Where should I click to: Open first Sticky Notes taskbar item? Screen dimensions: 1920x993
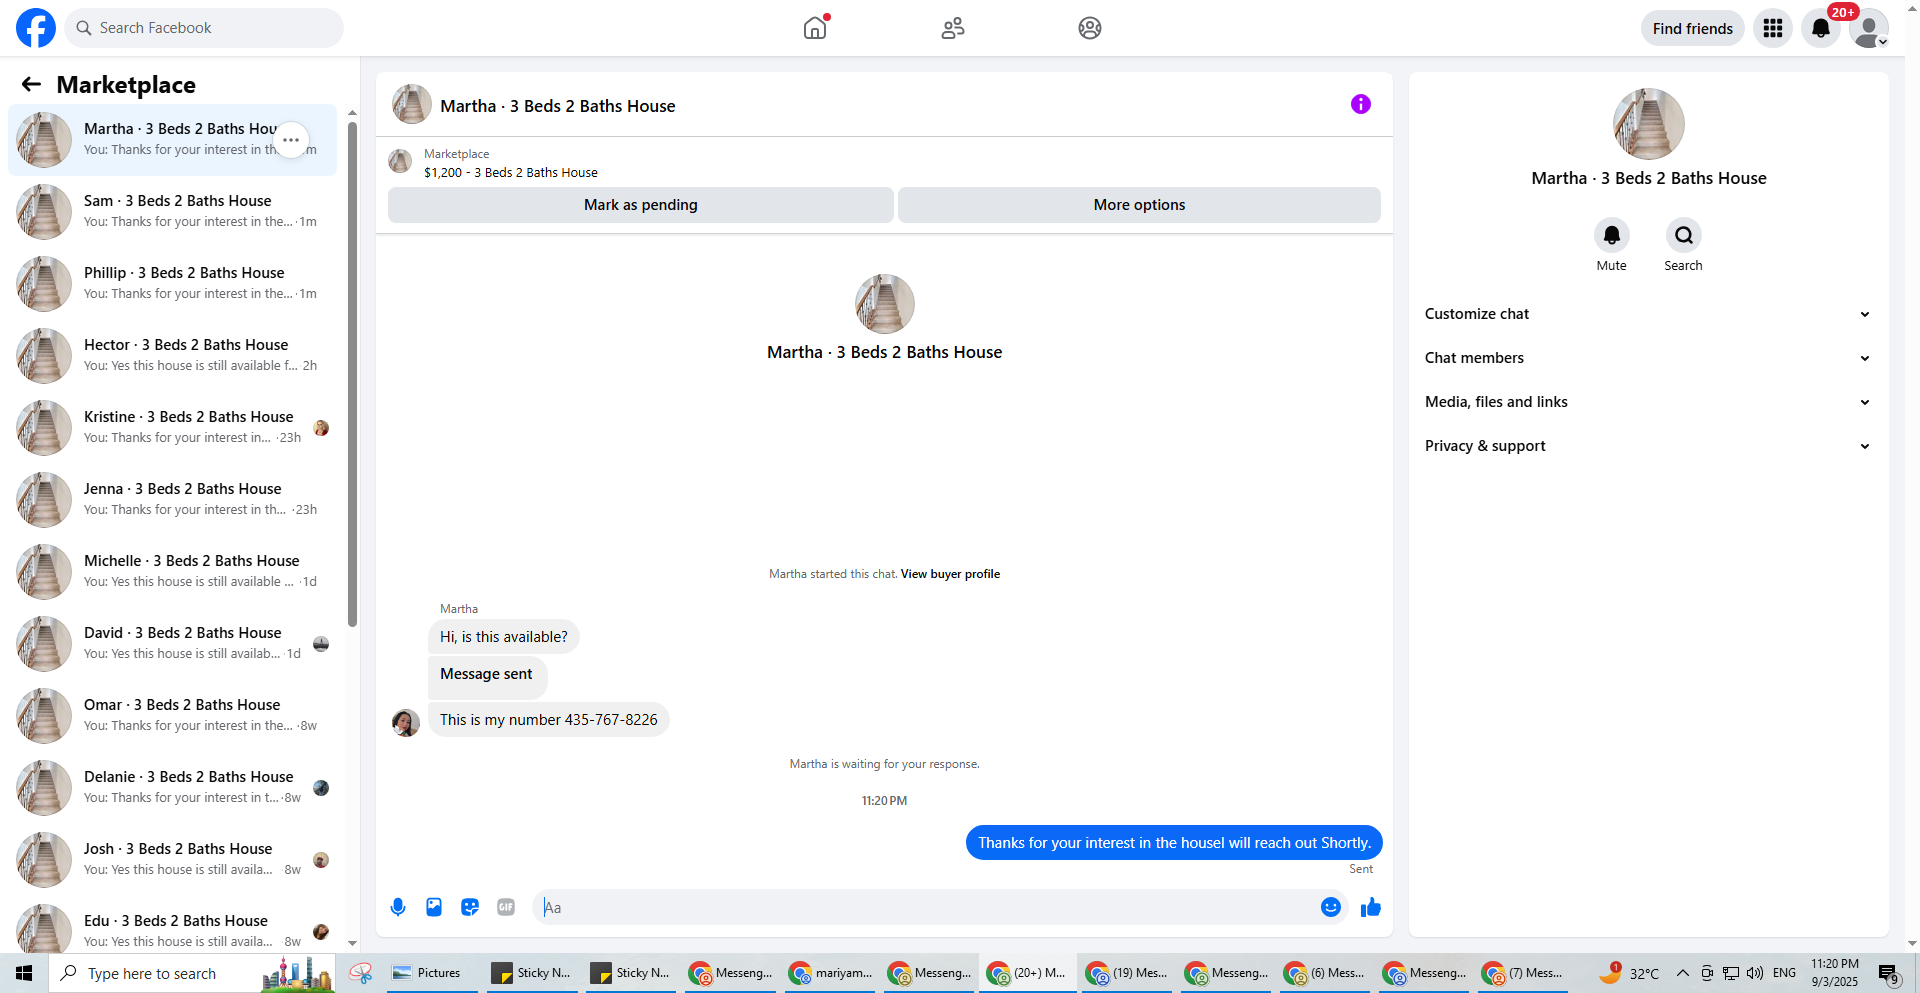(532, 973)
